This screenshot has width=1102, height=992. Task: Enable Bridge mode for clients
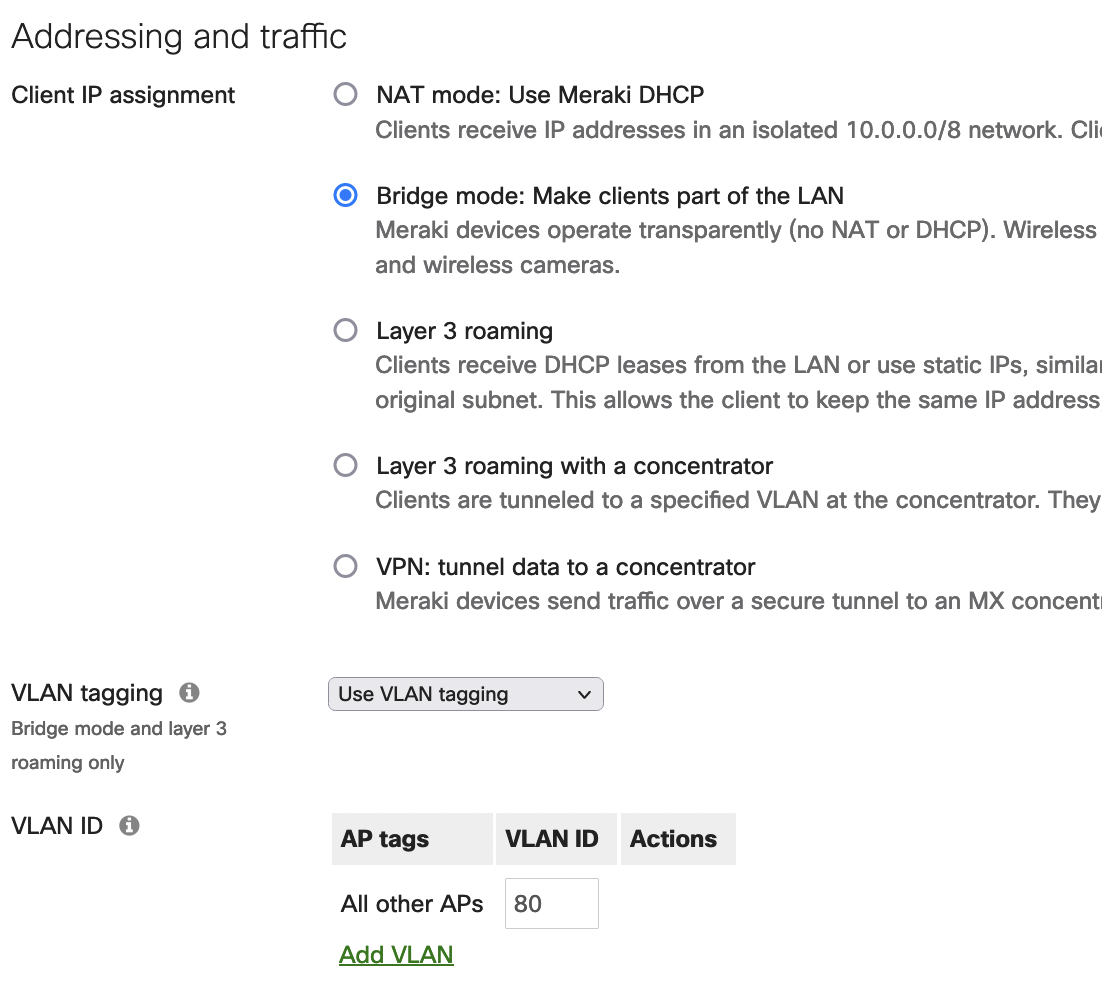tap(345, 195)
